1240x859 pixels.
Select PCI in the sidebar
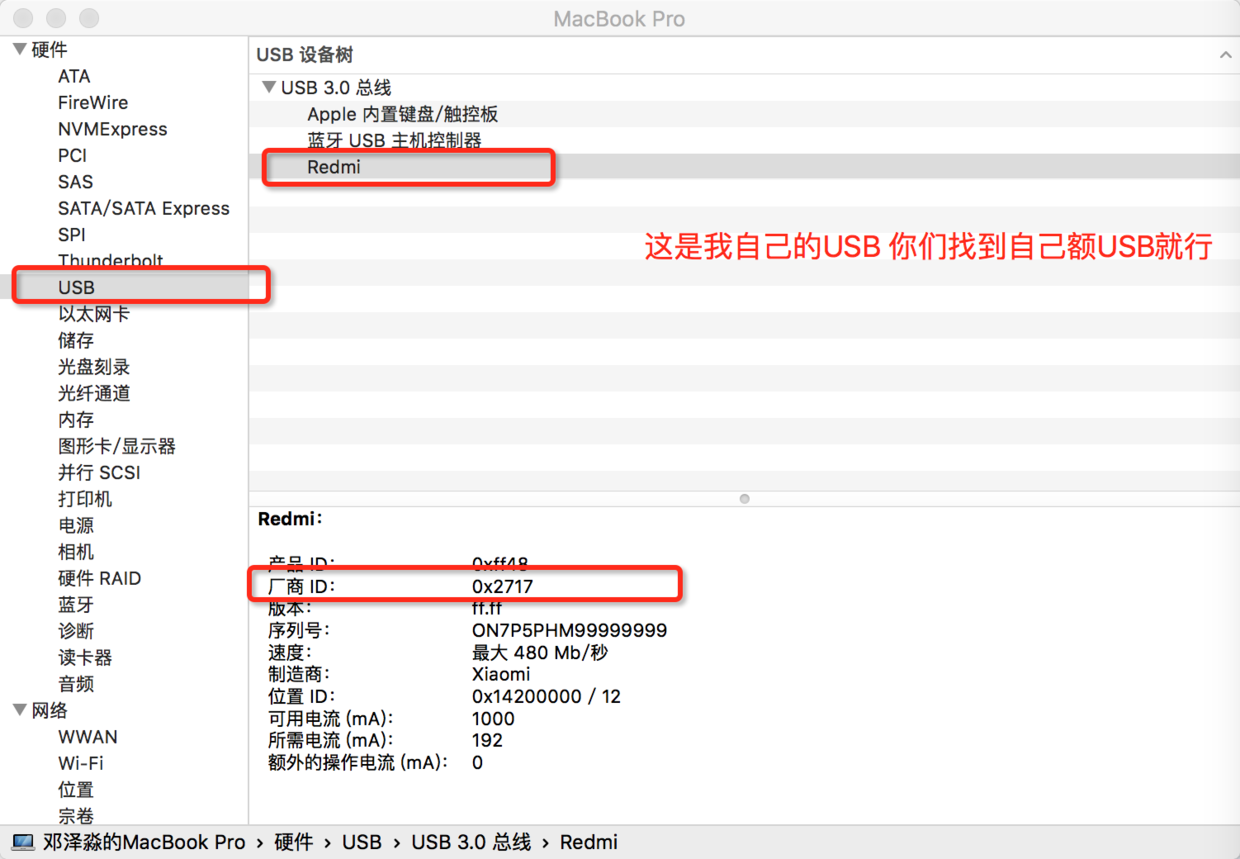(72, 155)
